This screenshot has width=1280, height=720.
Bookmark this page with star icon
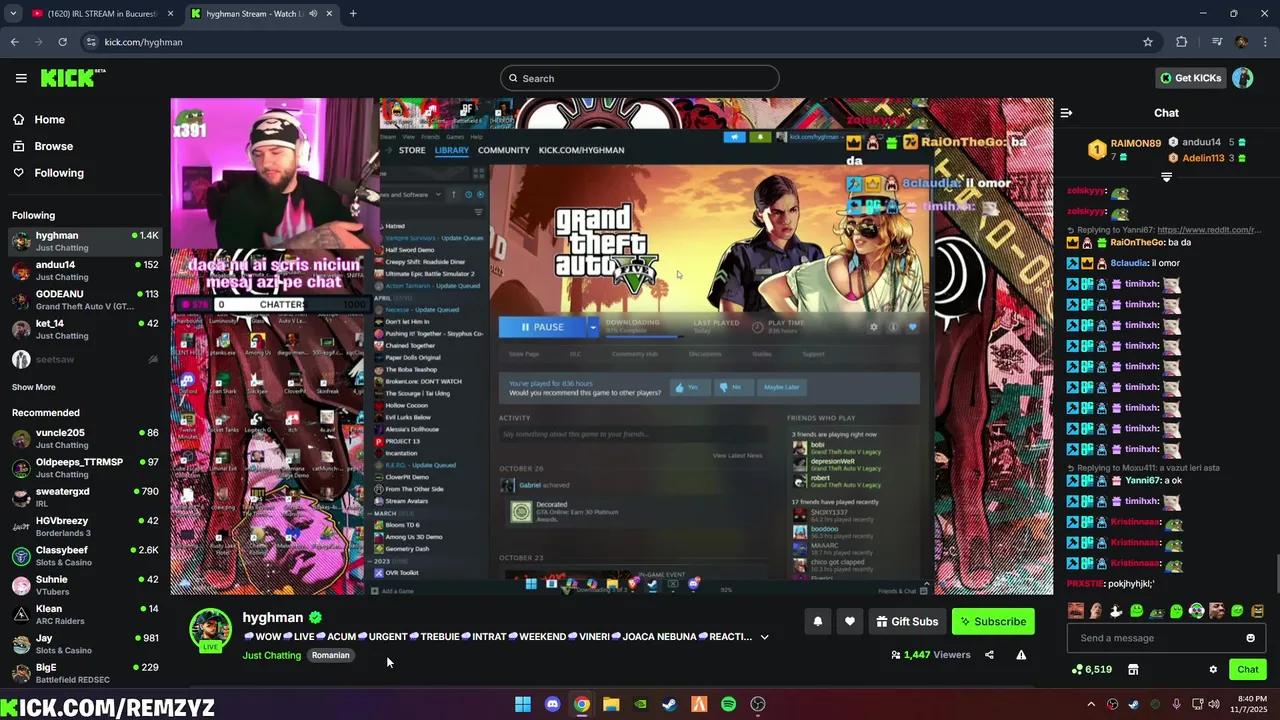point(1148,42)
